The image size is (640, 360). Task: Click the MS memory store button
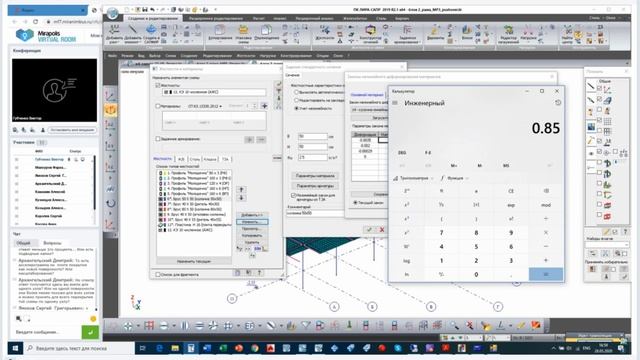(506, 166)
